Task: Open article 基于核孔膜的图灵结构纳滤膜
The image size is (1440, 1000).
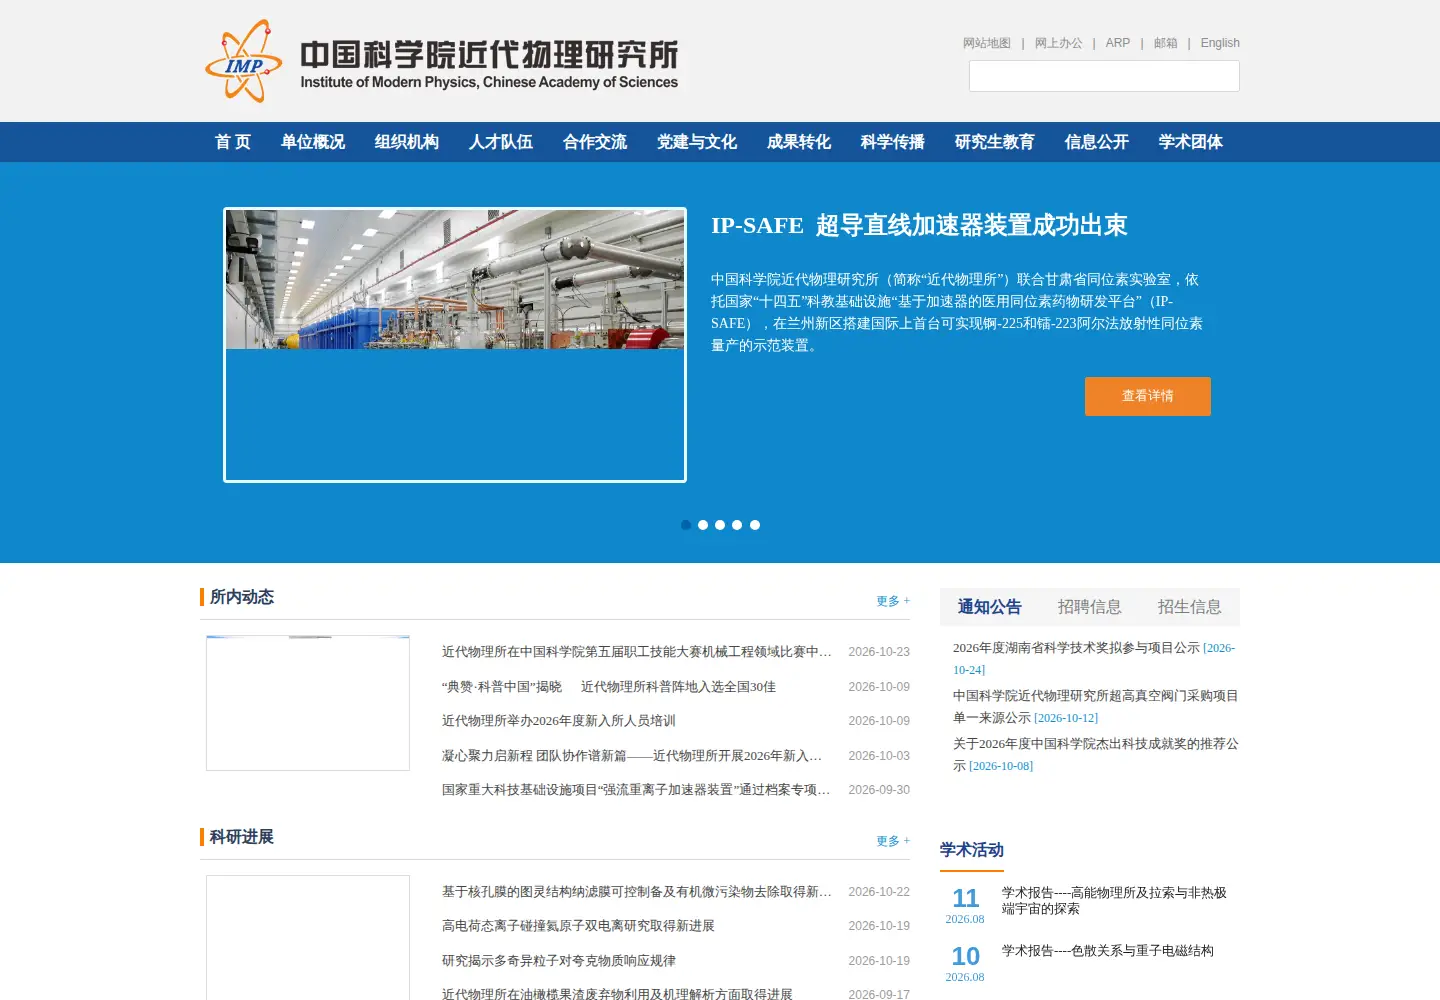Action: (637, 892)
